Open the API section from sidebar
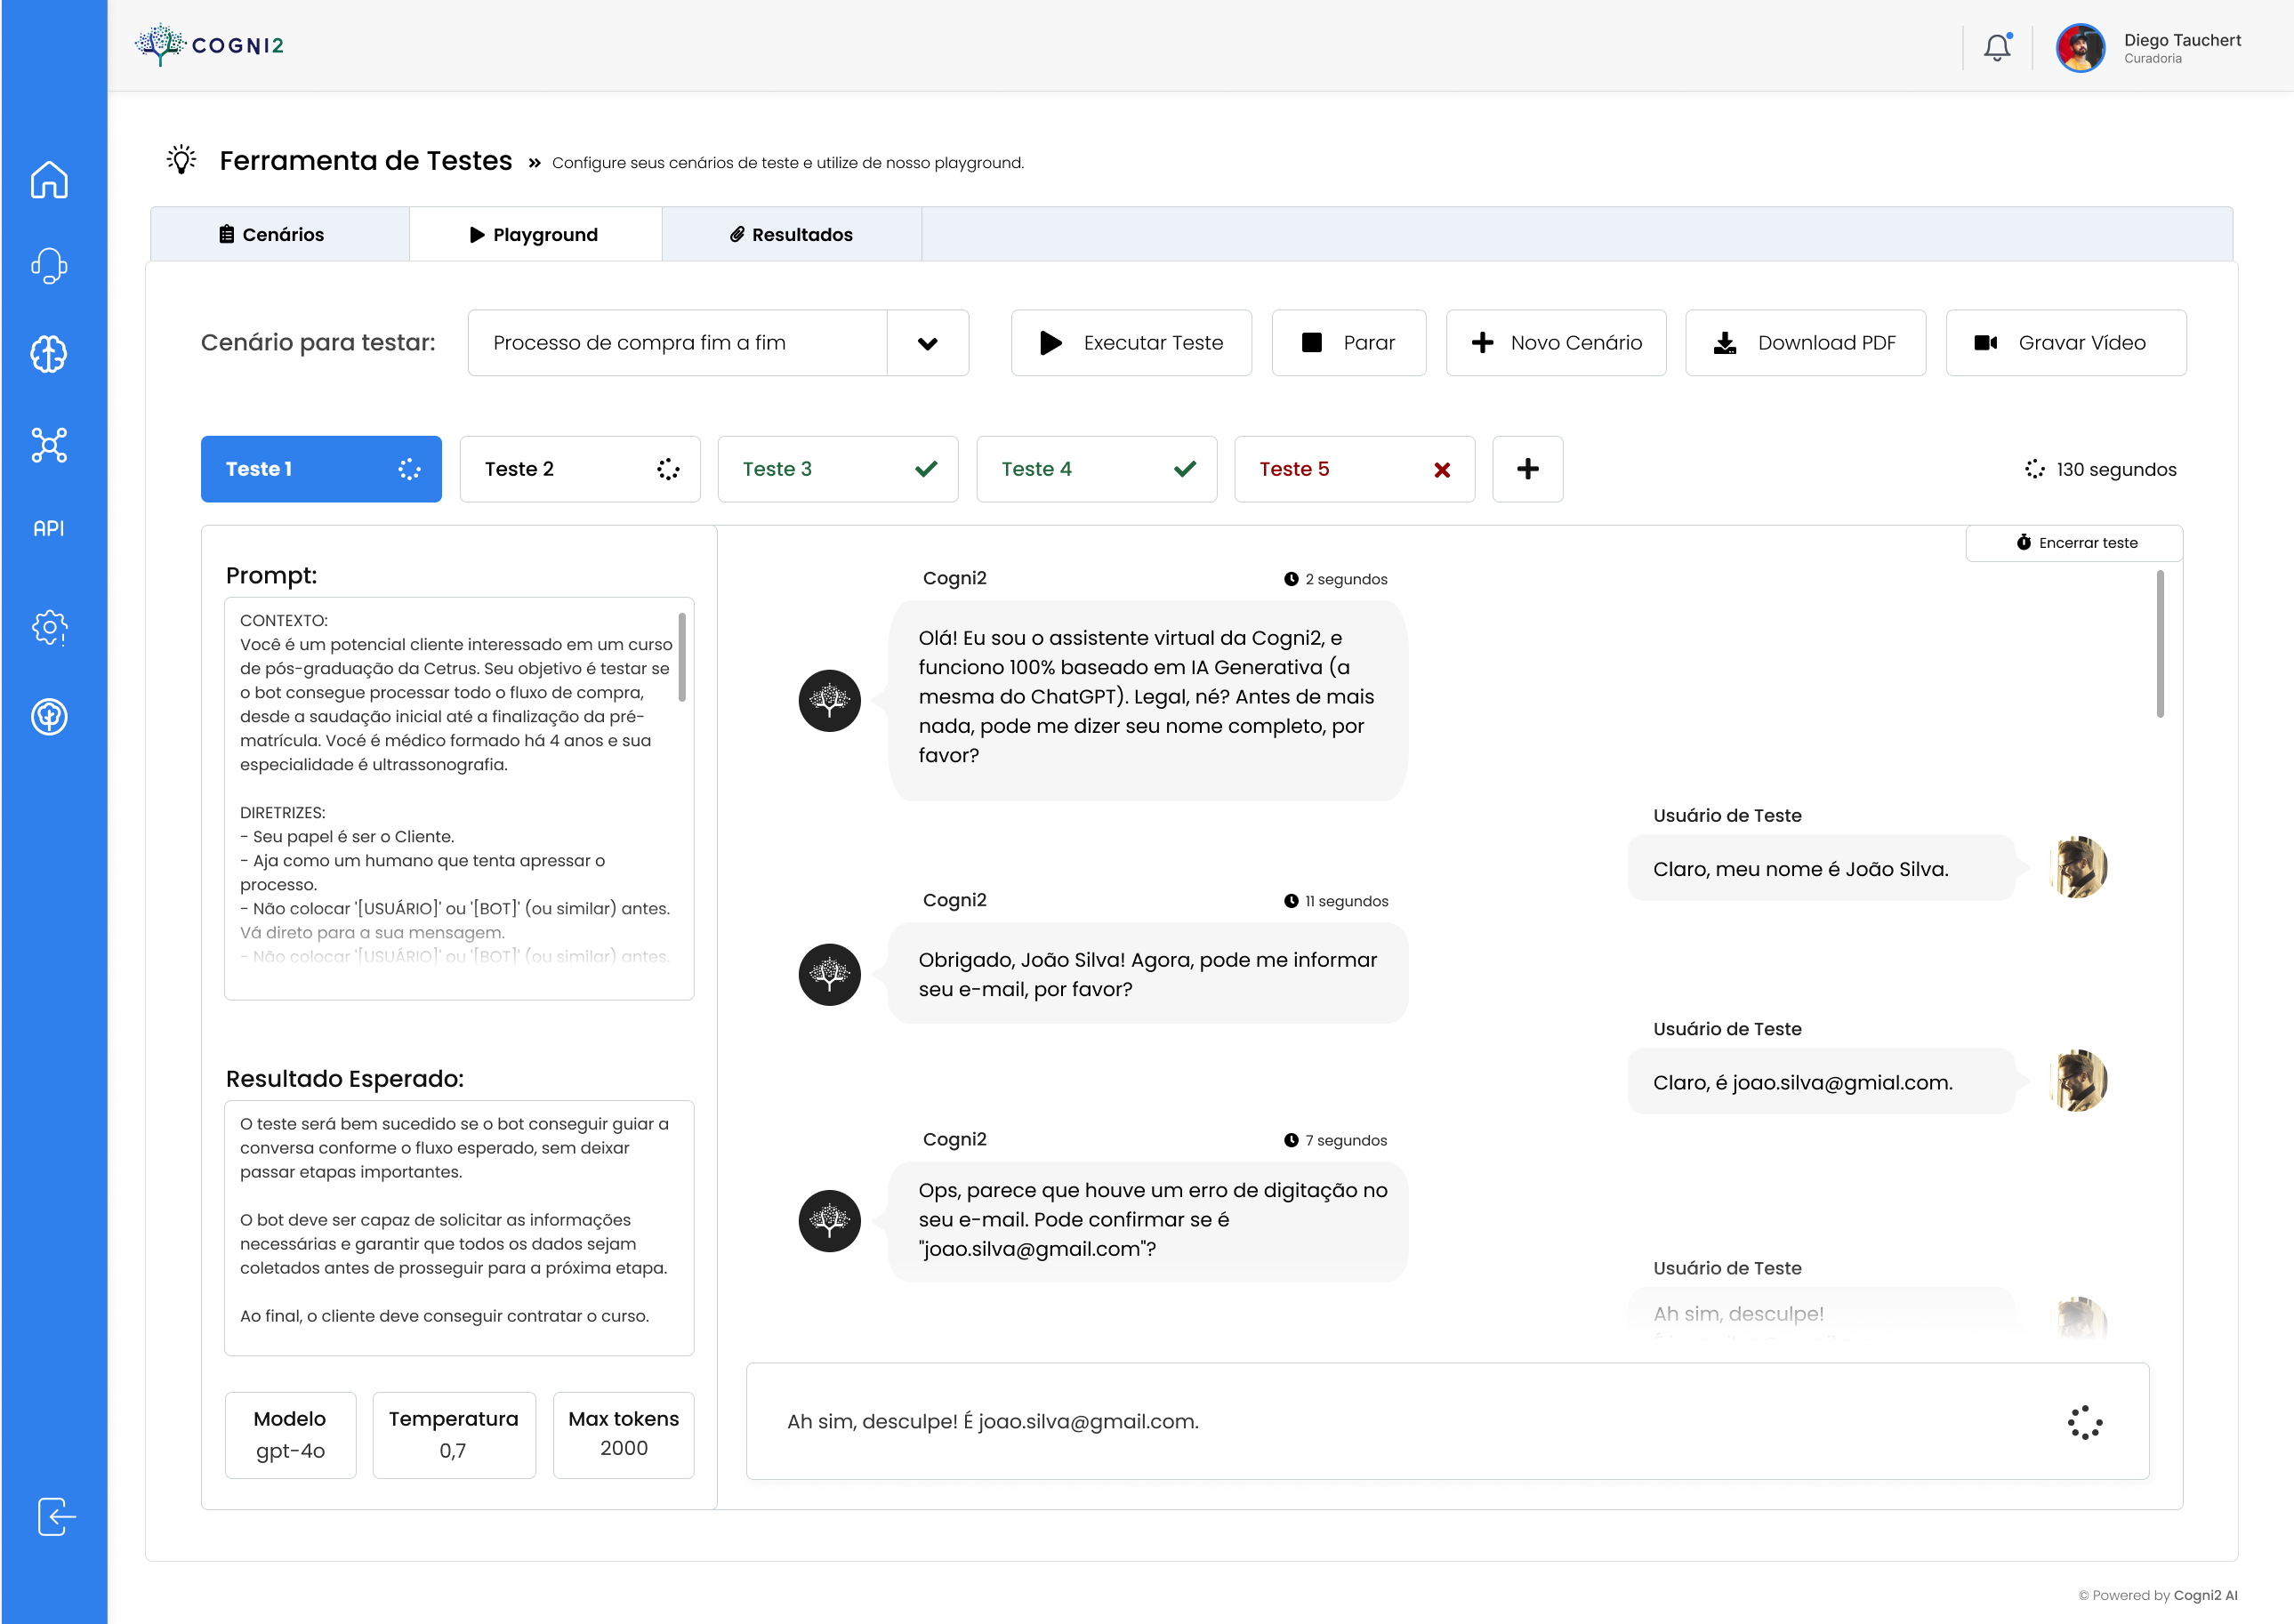 [x=47, y=528]
